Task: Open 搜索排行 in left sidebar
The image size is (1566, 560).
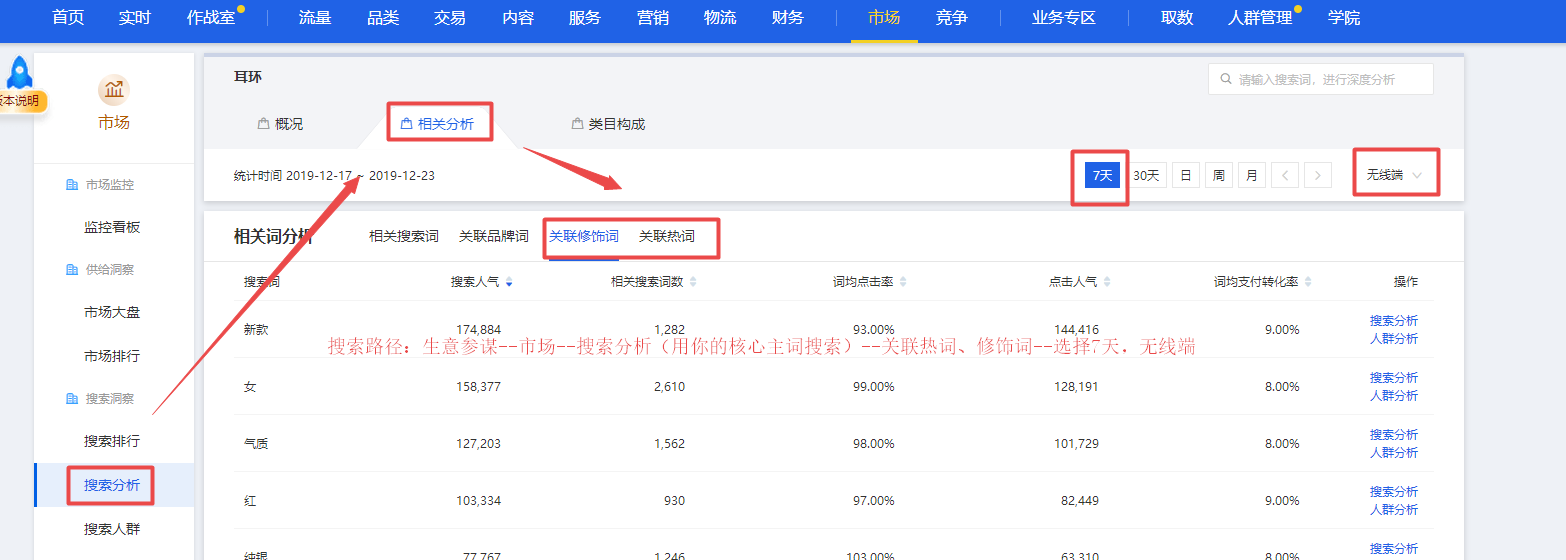Action: click(112, 441)
